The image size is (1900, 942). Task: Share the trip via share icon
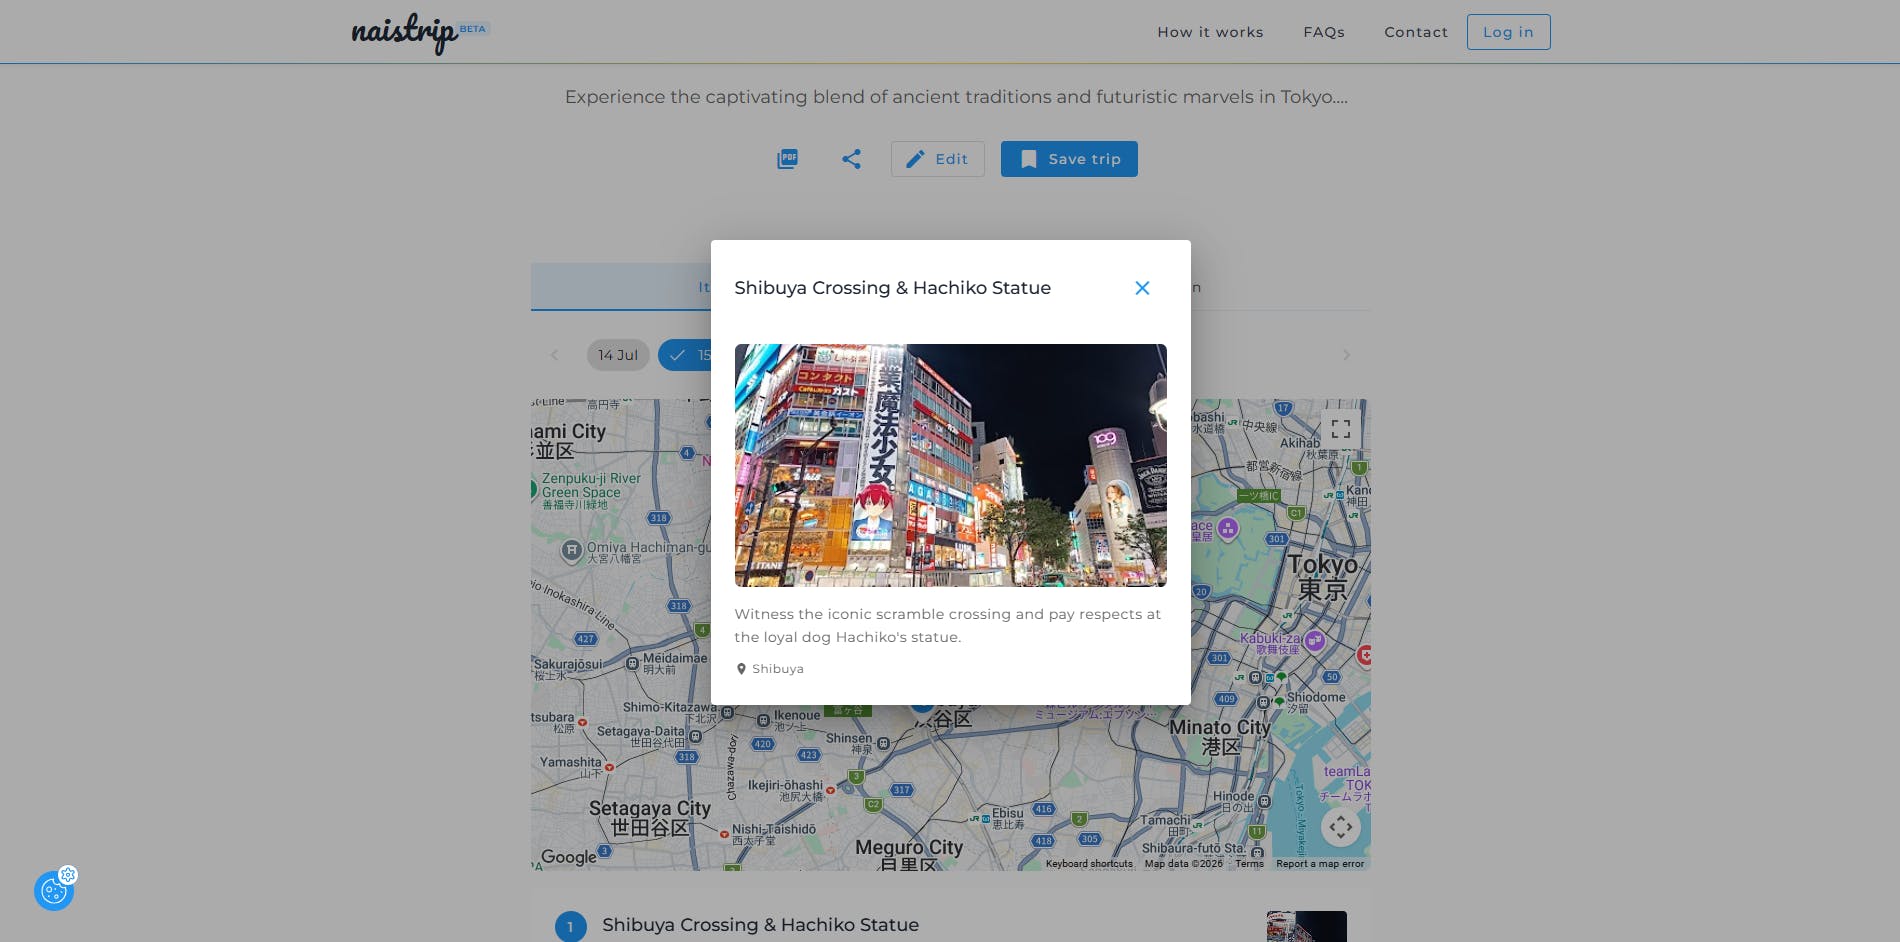(x=851, y=159)
